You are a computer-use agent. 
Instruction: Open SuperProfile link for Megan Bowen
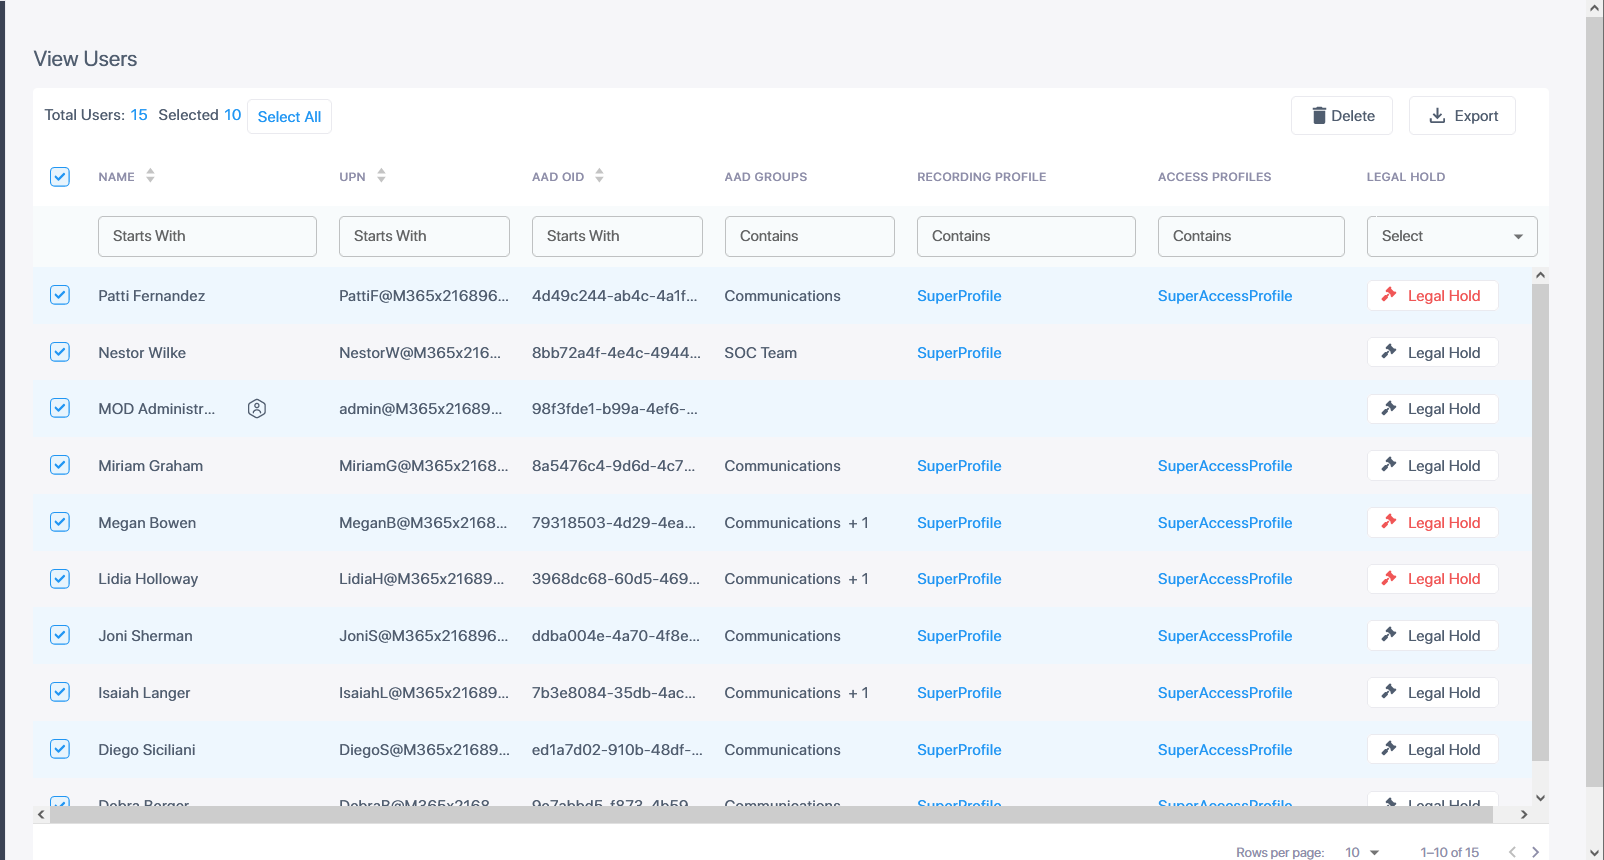959,523
